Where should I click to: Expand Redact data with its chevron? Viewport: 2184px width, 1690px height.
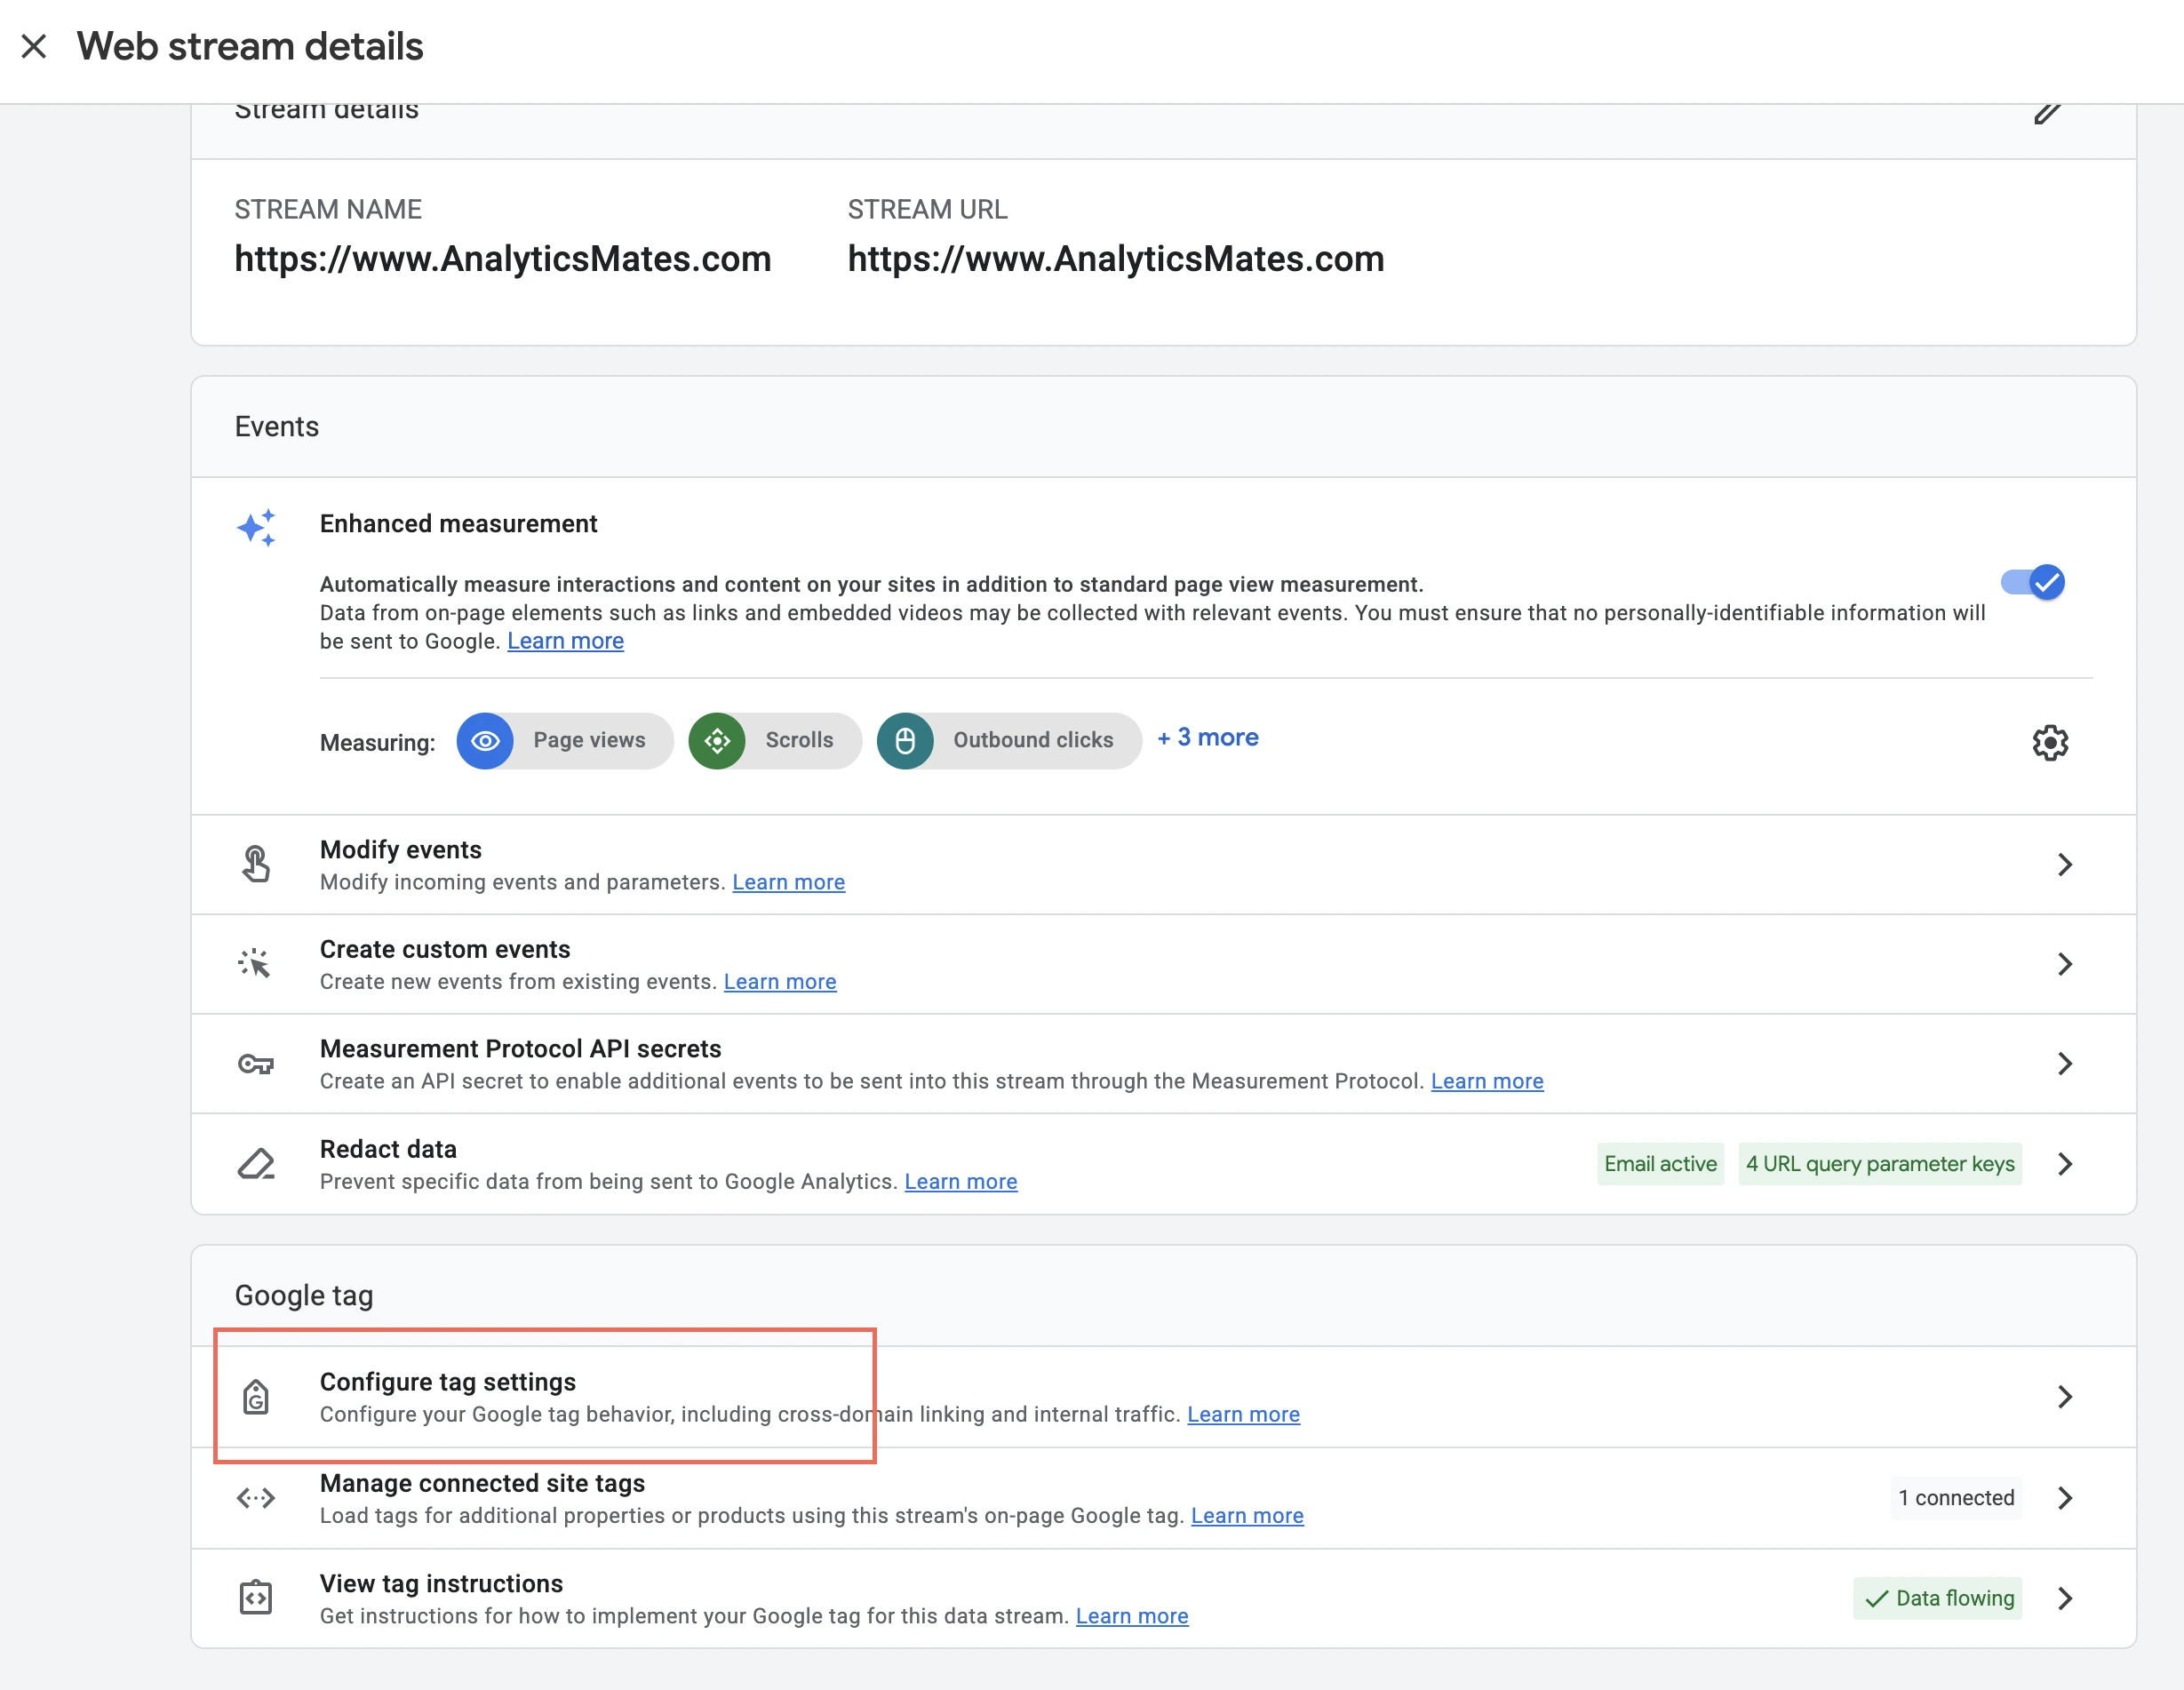pos(2065,1164)
